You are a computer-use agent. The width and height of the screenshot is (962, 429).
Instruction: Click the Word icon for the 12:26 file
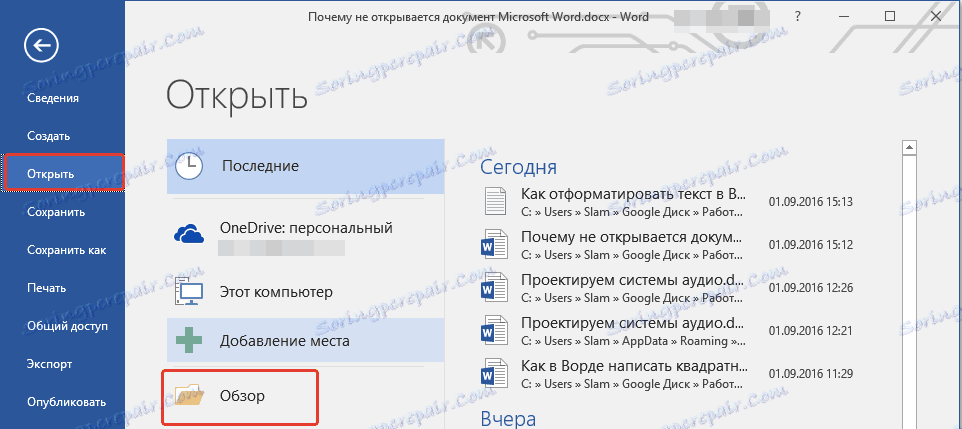click(x=494, y=287)
